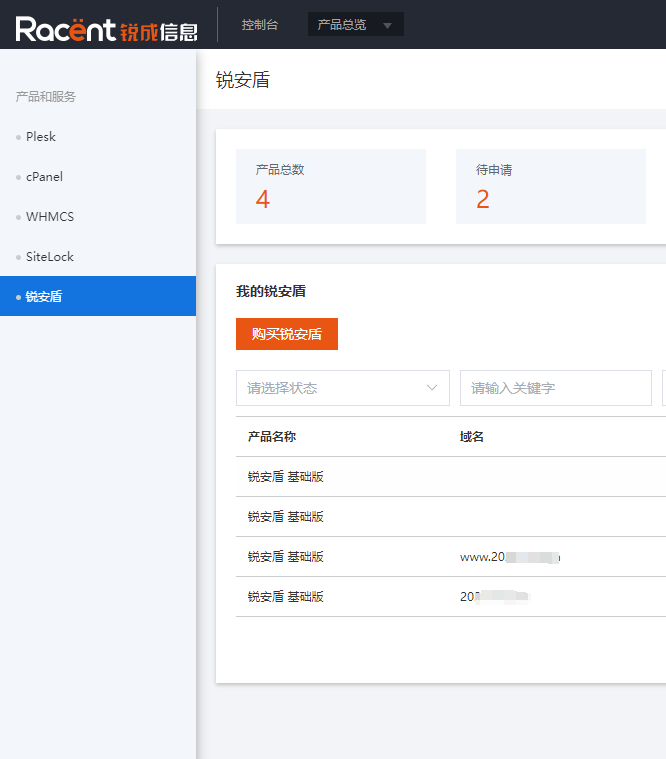Focus the 请输入关键字 keyword search field
This screenshot has height=759, width=666.
click(556, 388)
